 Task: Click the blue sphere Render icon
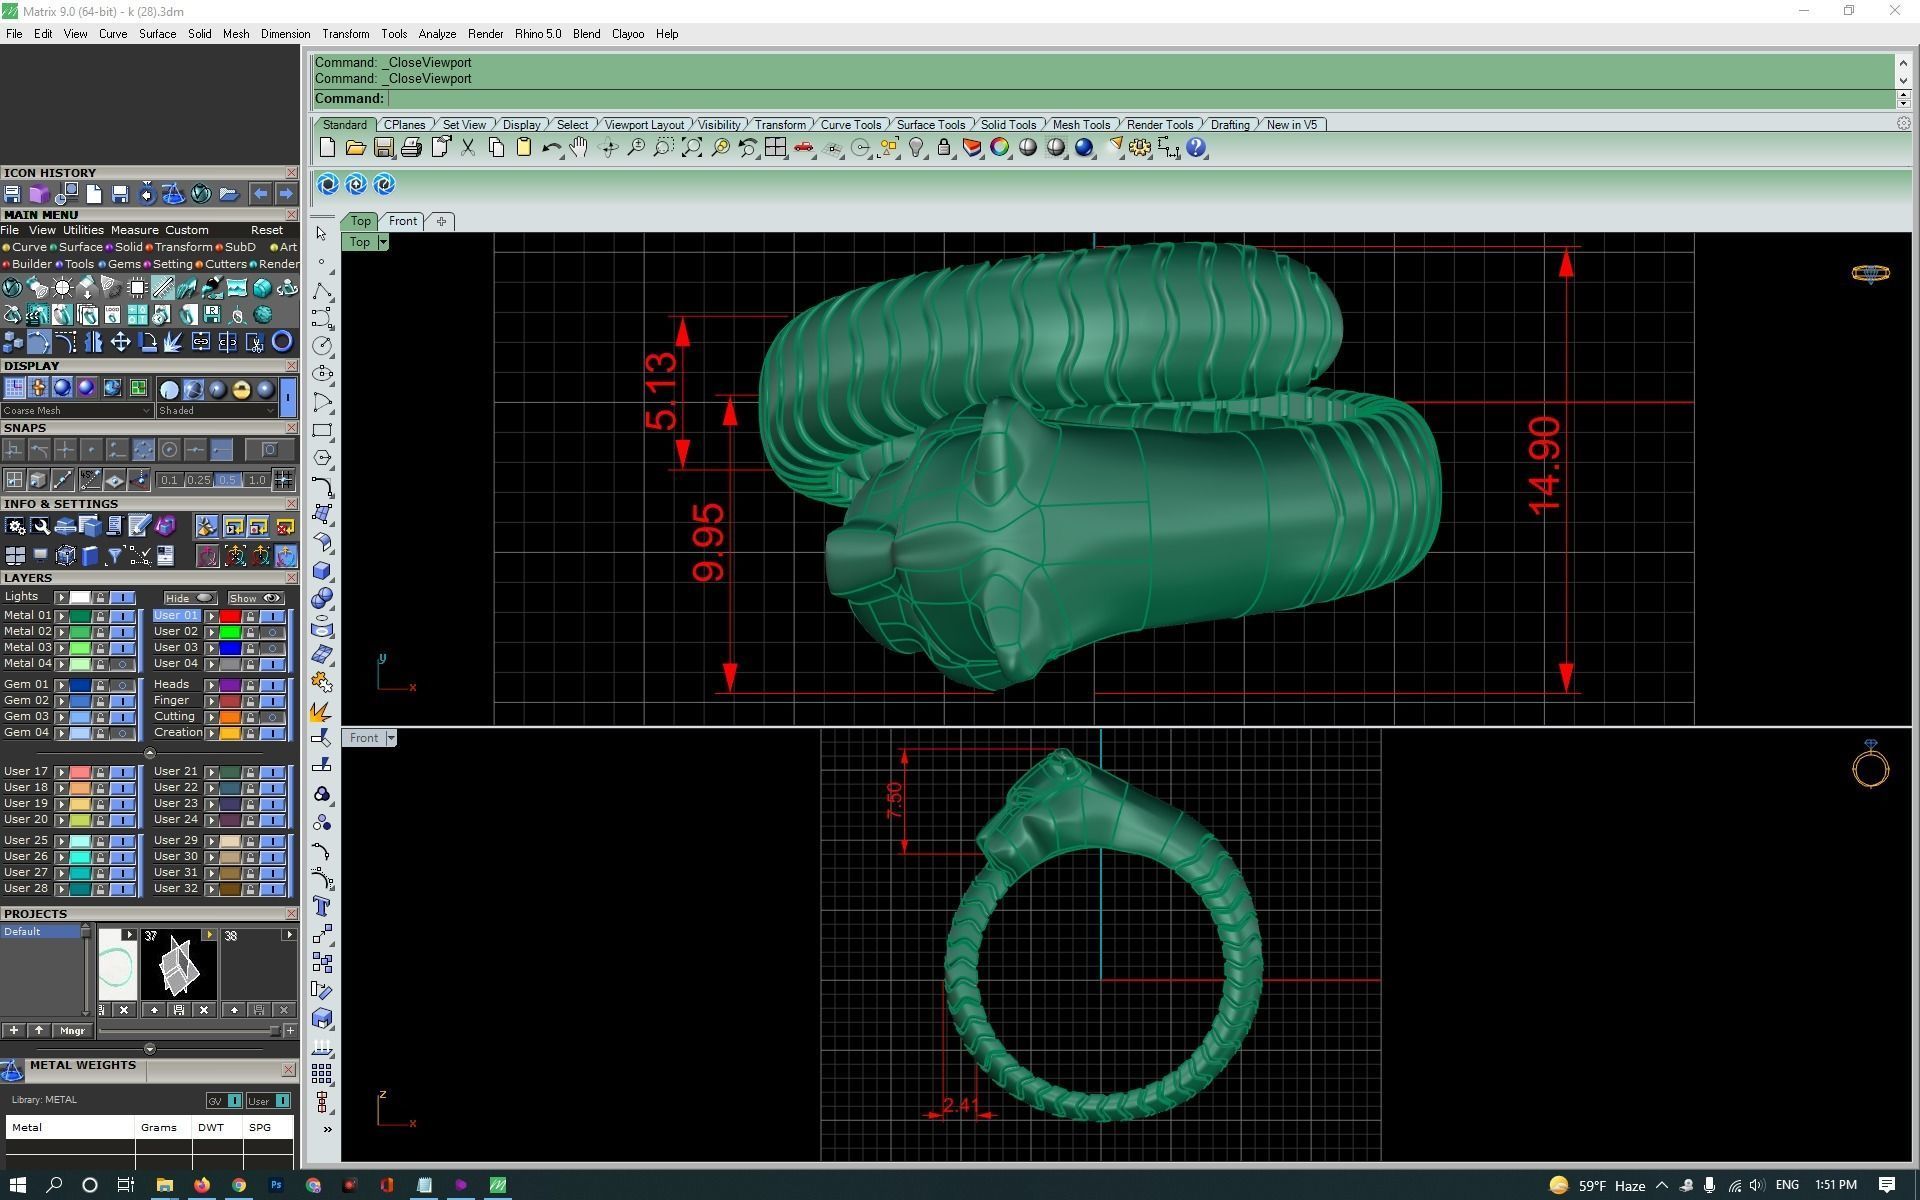click(x=1084, y=148)
